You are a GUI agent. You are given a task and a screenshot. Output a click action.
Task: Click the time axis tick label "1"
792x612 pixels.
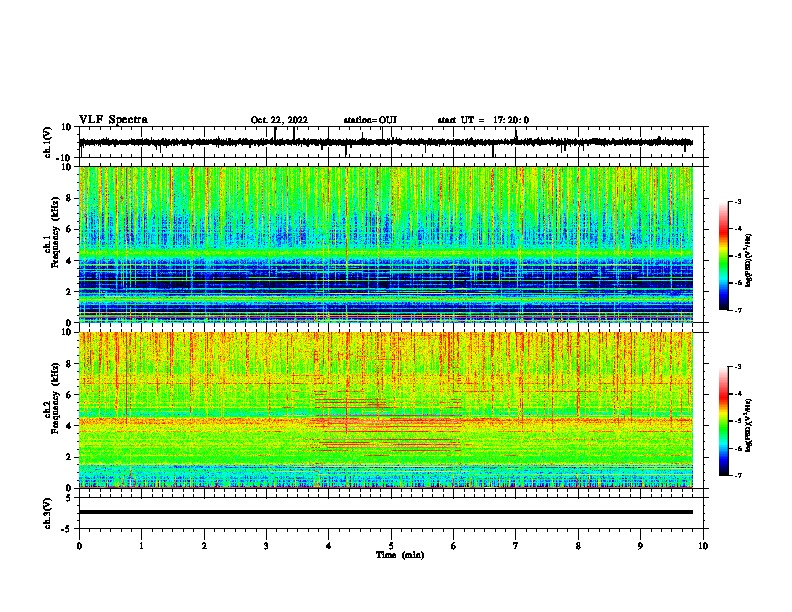pos(142,546)
